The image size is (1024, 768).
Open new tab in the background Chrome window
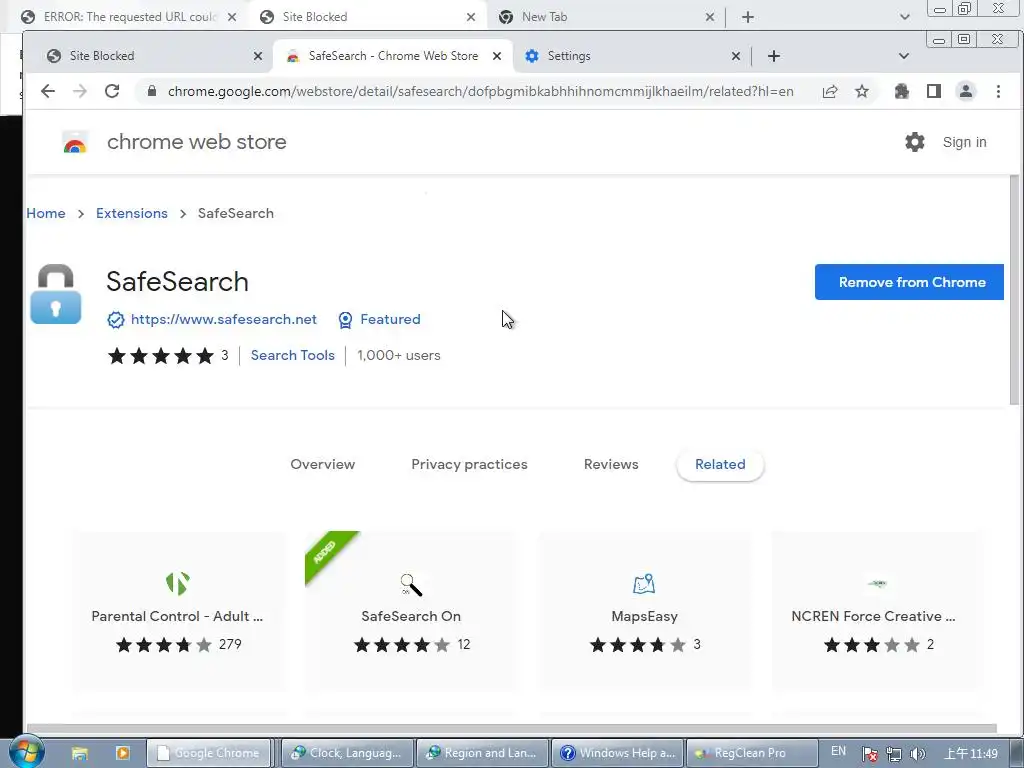click(748, 17)
